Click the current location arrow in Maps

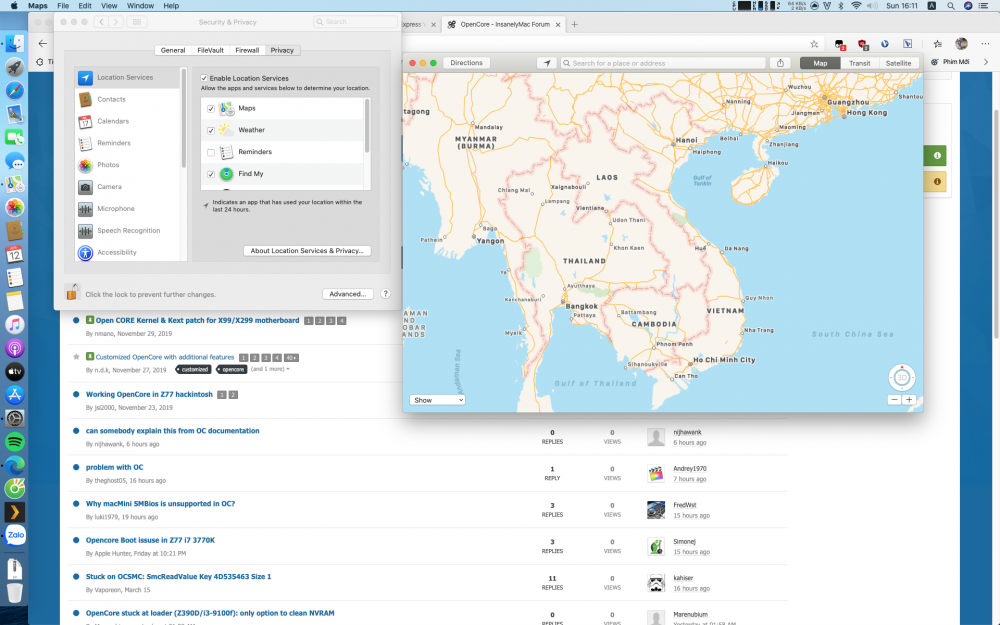[547, 63]
